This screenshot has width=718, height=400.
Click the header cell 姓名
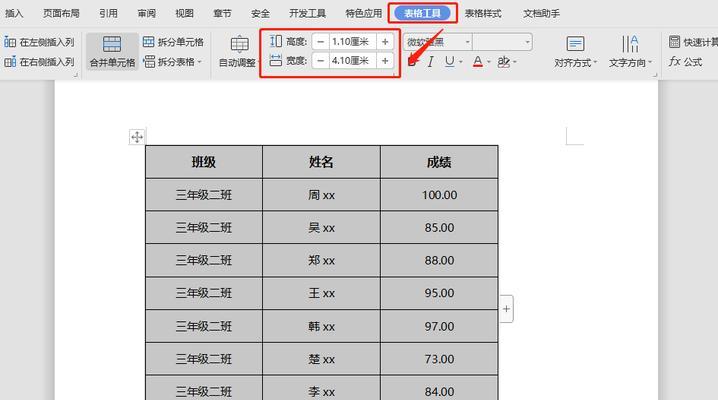(x=321, y=162)
